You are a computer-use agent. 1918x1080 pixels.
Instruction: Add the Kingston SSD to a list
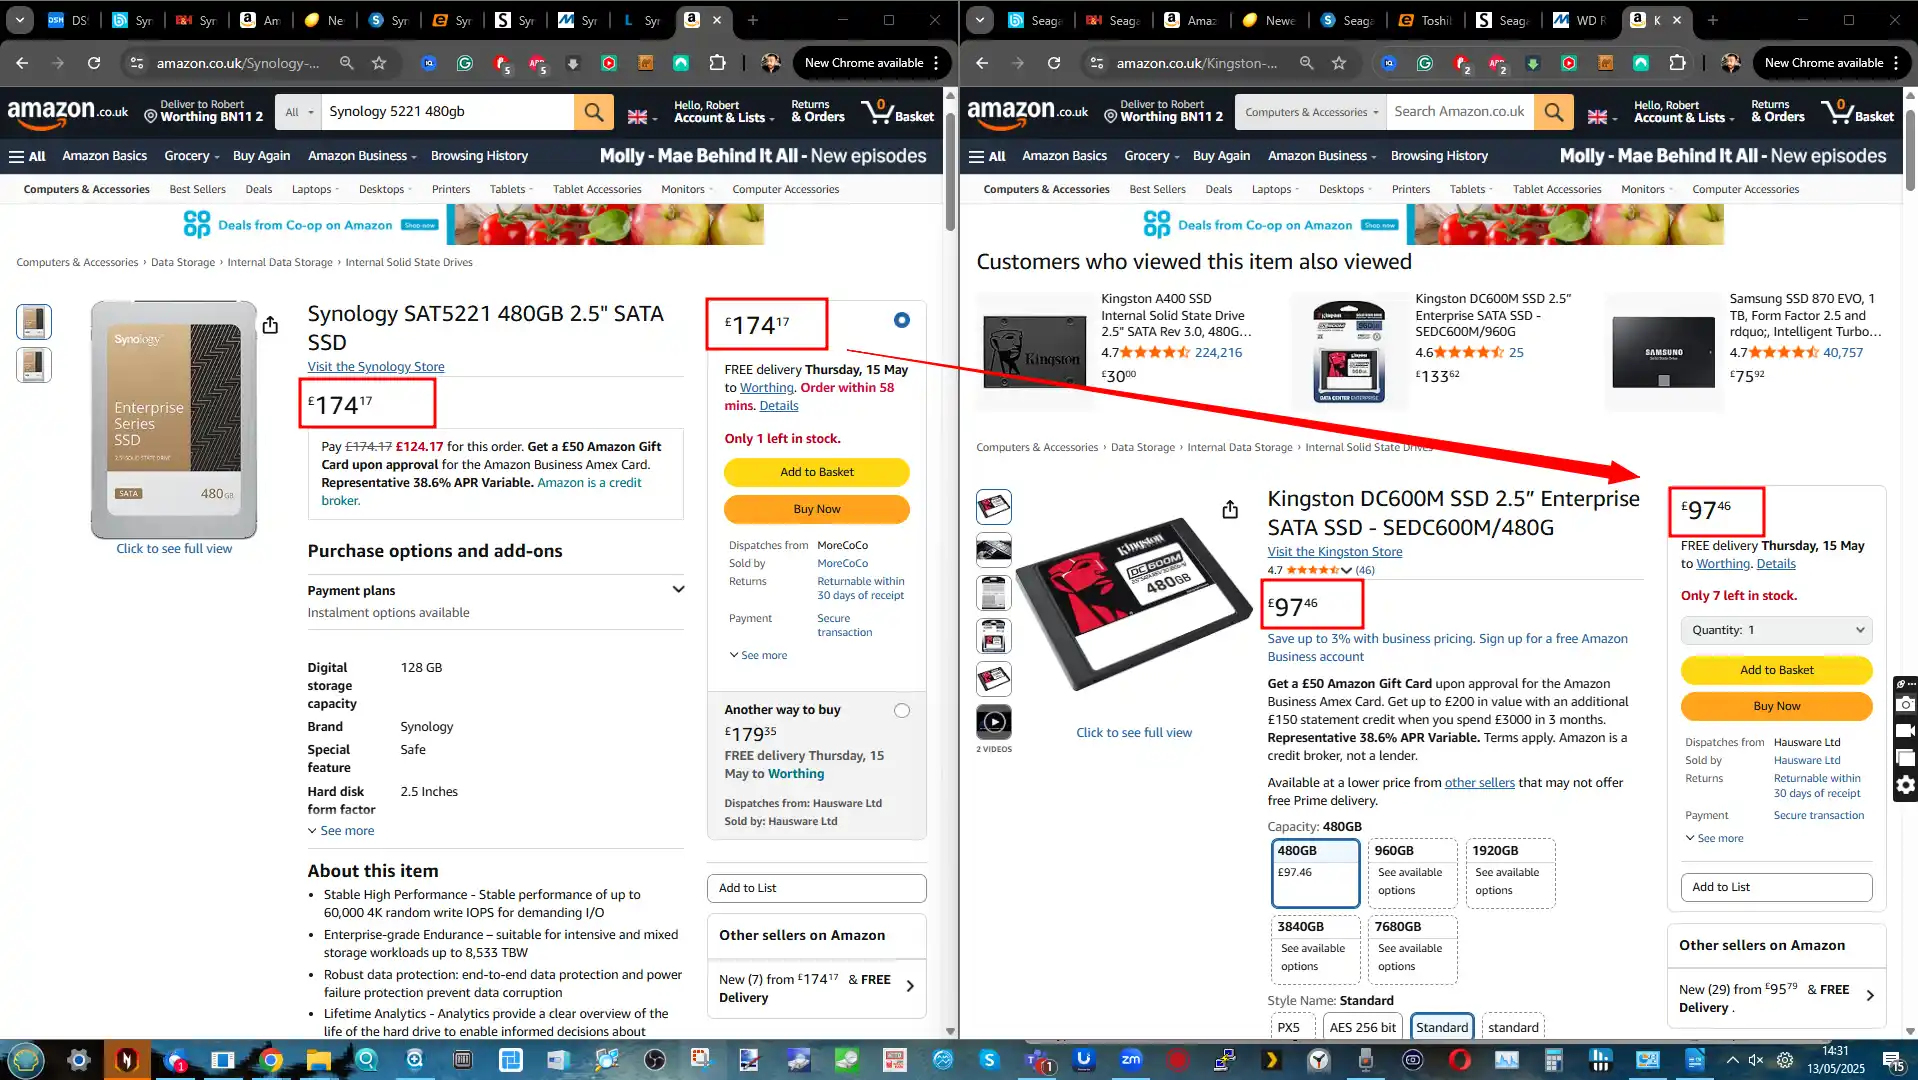[1776, 887]
